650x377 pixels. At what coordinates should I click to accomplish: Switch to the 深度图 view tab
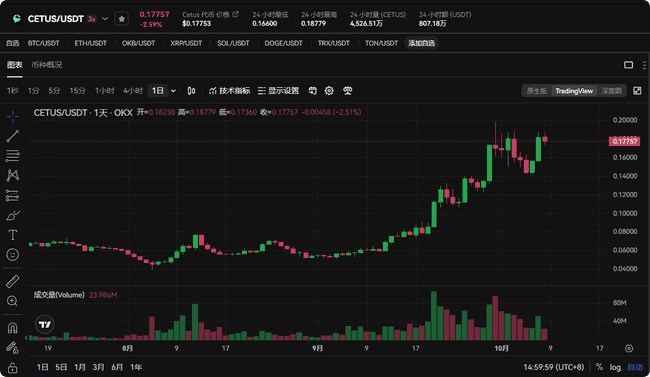pyautogui.click(x=612, y=91)
